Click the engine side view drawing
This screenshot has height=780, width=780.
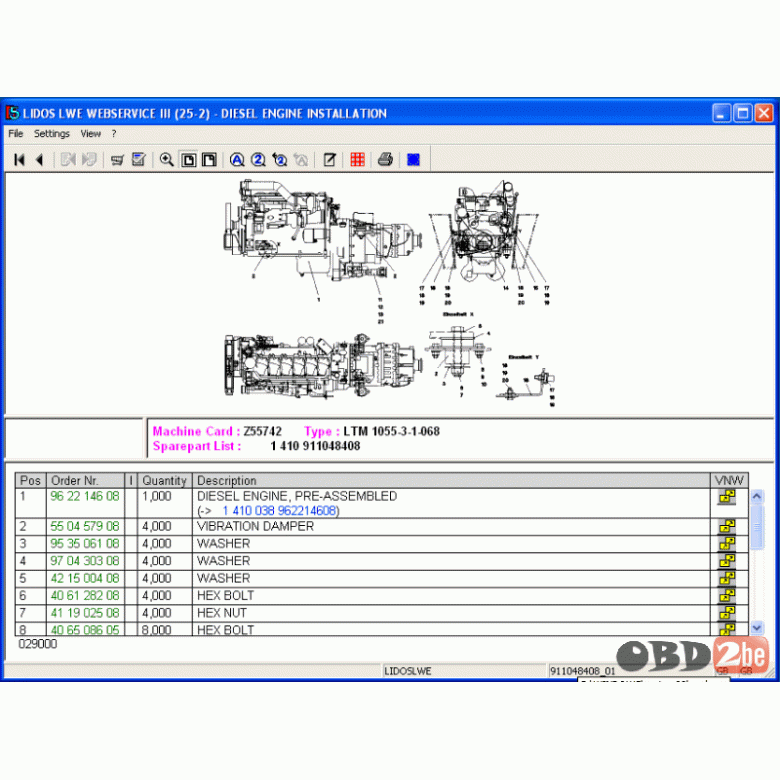(x=322, y=232)
